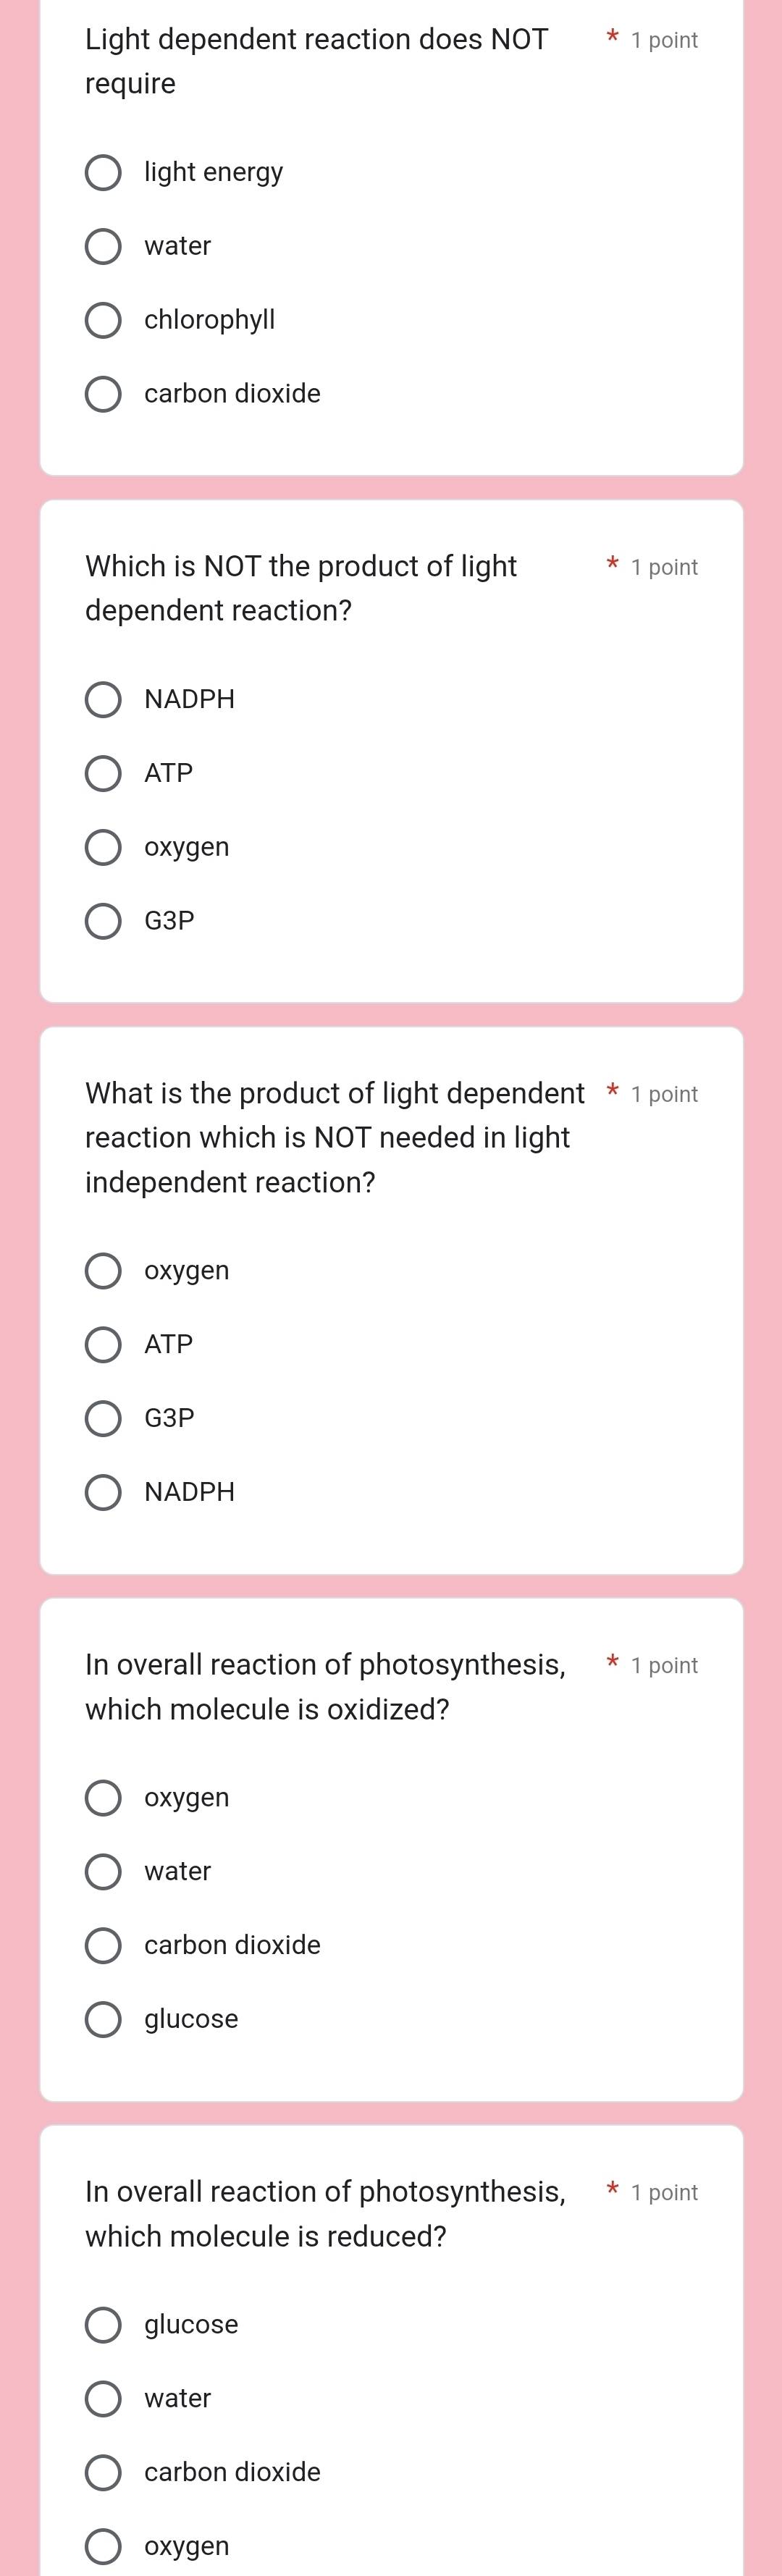This screenshot has height=2576, width=782.
Task: Select "water" as oxidized molecule
Action: pyautogui.click(x=103, y=1871)
